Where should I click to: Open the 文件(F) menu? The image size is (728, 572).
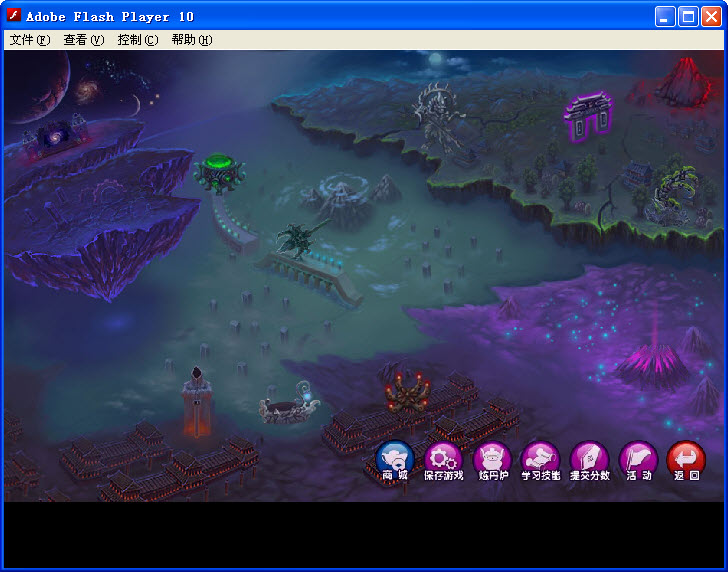tap(30, 40)
